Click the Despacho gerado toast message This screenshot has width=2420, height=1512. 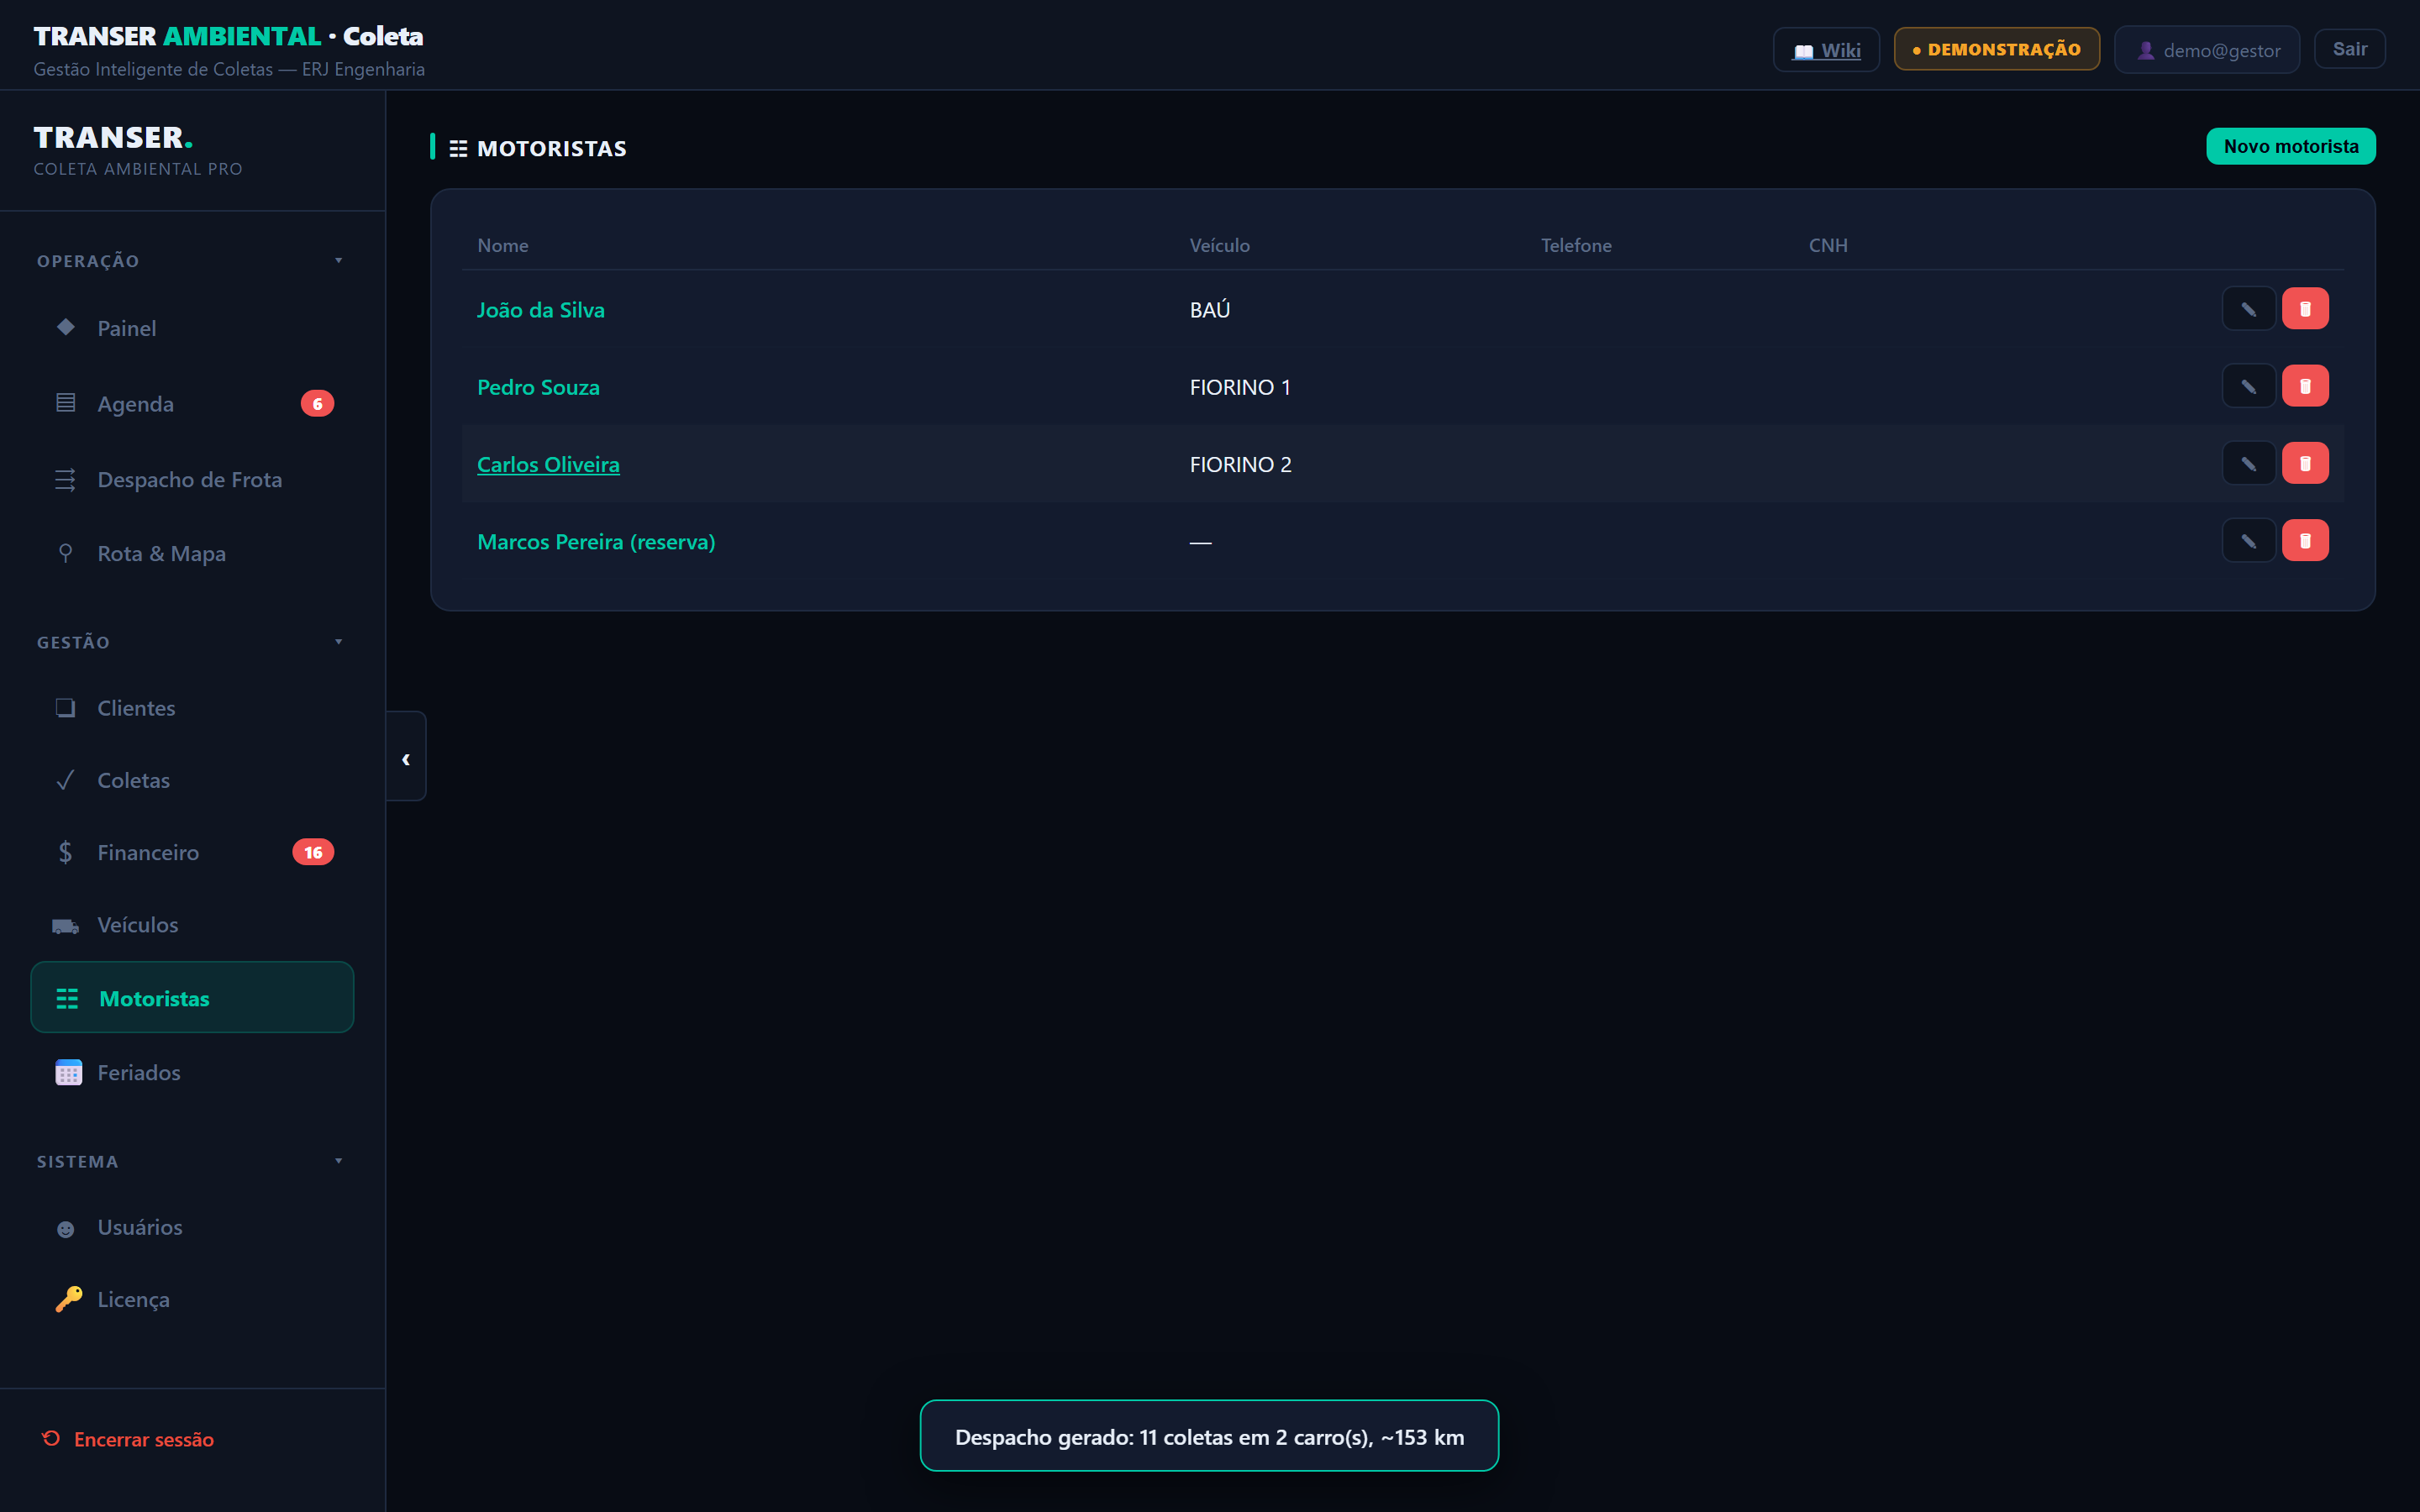1209,1436
